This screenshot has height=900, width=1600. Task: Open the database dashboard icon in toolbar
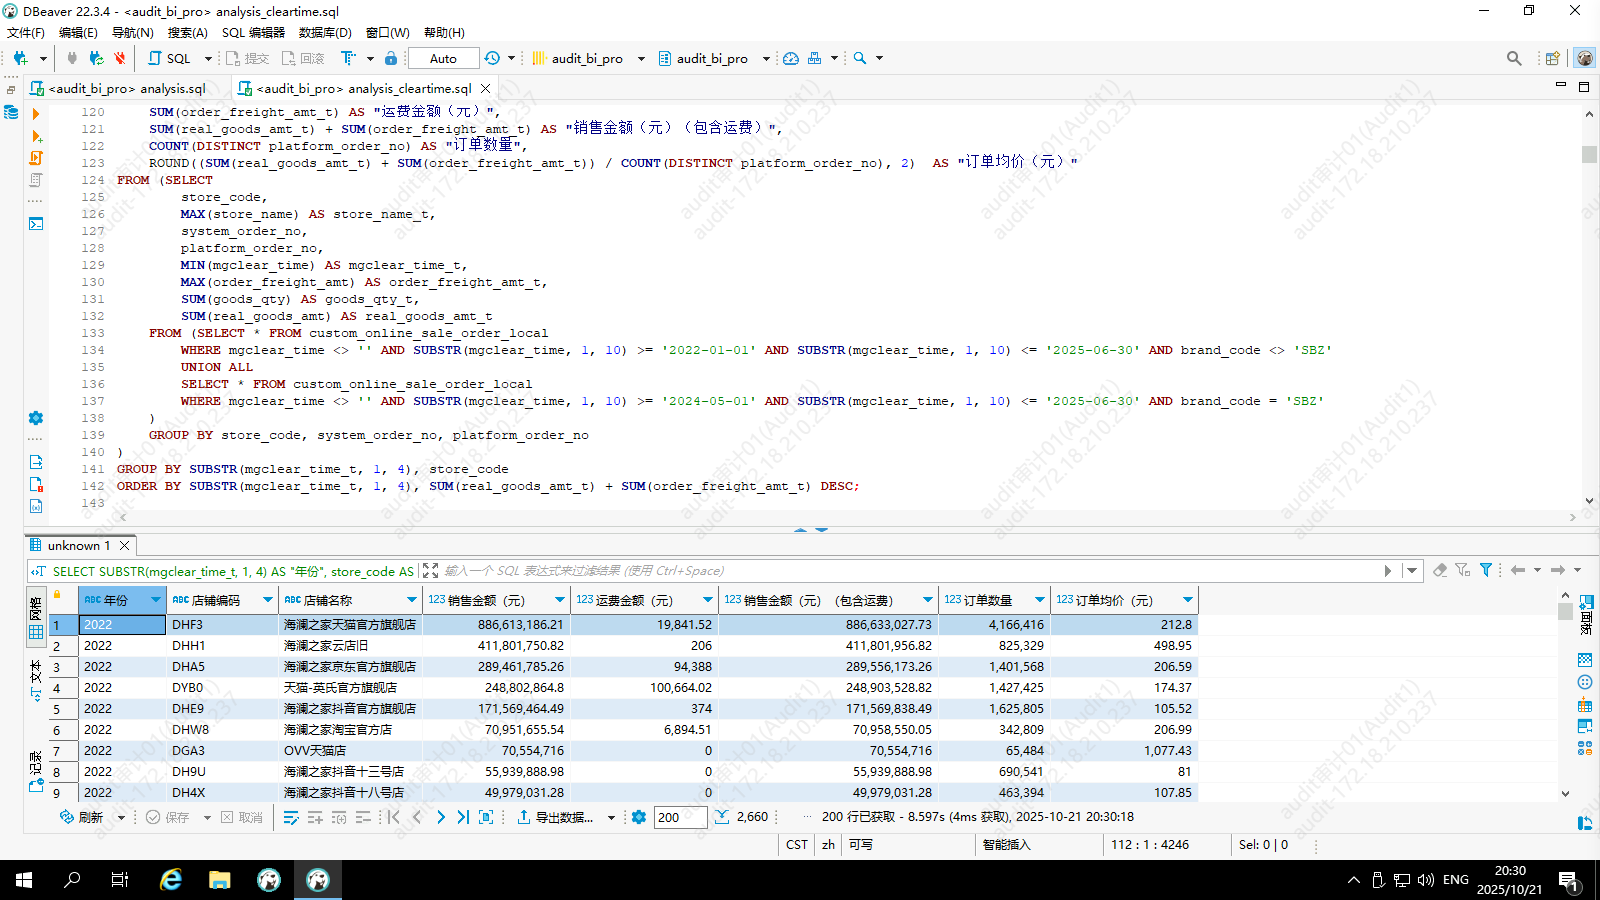pyautogui.click(x=791, y=58)
